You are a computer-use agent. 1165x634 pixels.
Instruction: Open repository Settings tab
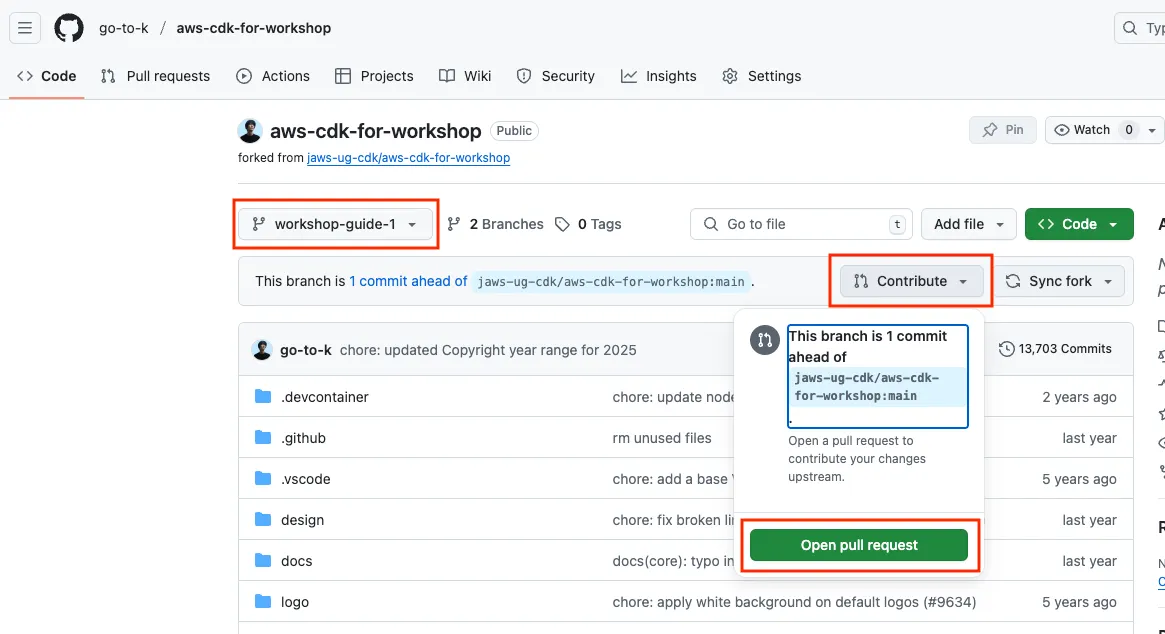pos(762,76)
